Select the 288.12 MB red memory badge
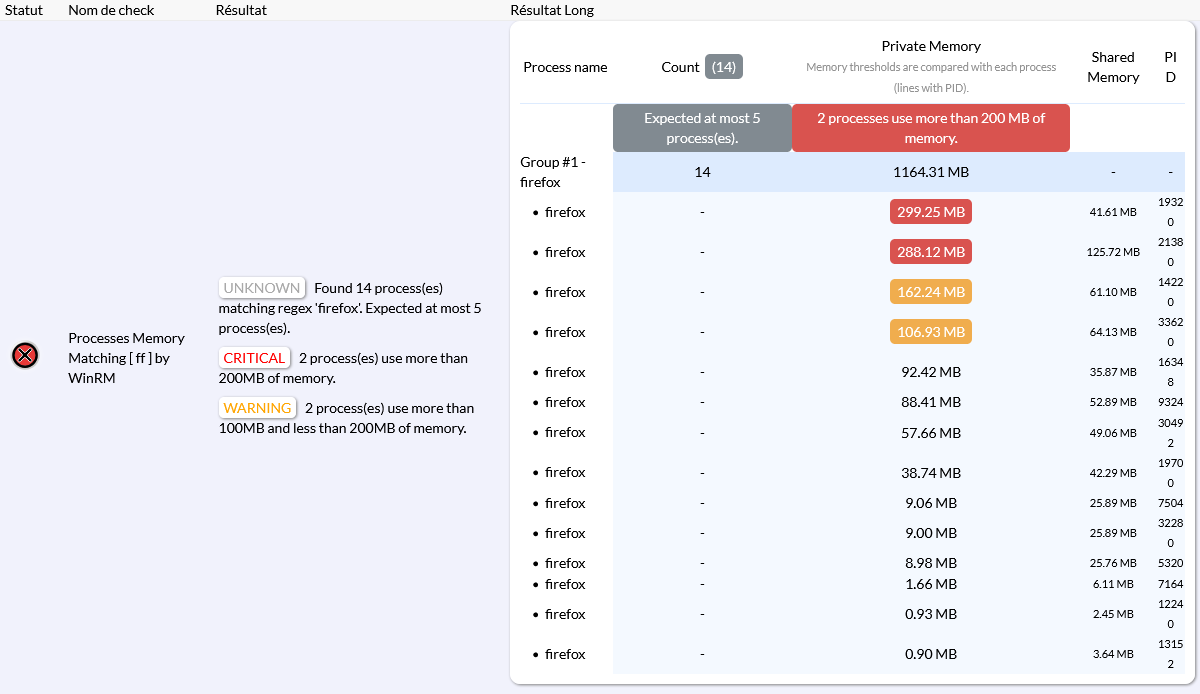The width and height of the screenshot is (1200, 694). click(930, 252)
